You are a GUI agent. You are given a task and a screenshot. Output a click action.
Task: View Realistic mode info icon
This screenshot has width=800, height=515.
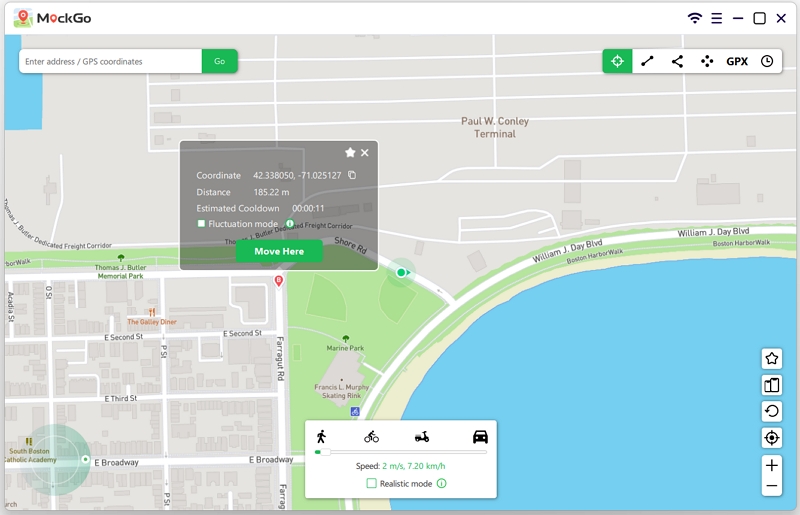[x=442, y=483]
